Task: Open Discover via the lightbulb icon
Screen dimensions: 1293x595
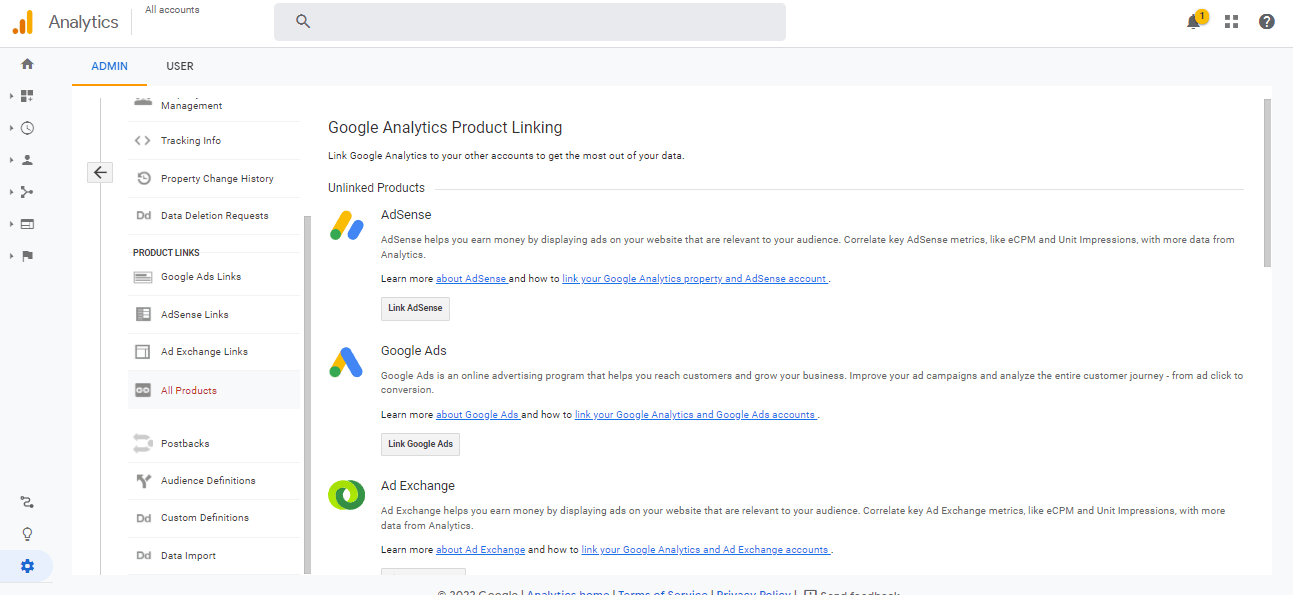Action: coord(27,533)
